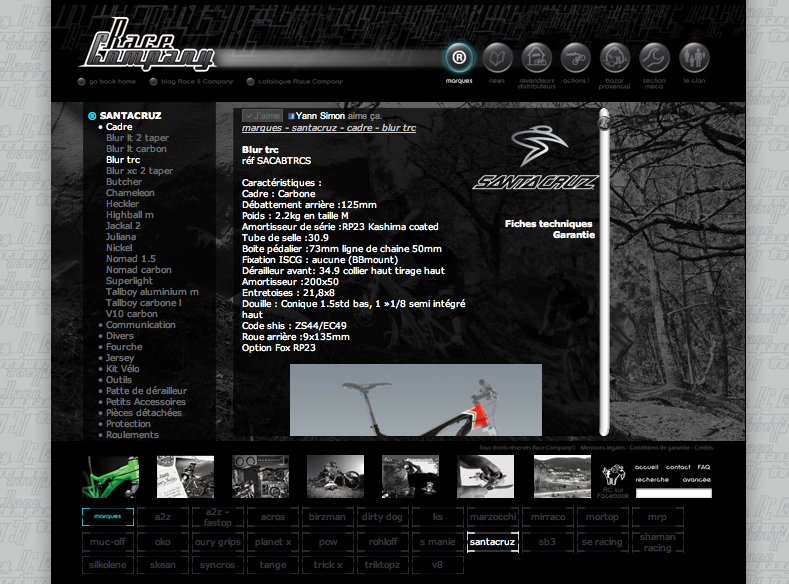Expand Pièces détachées category
Viewport: 789px width, 584px height.
pyautogui.click(x=143, y=413)
